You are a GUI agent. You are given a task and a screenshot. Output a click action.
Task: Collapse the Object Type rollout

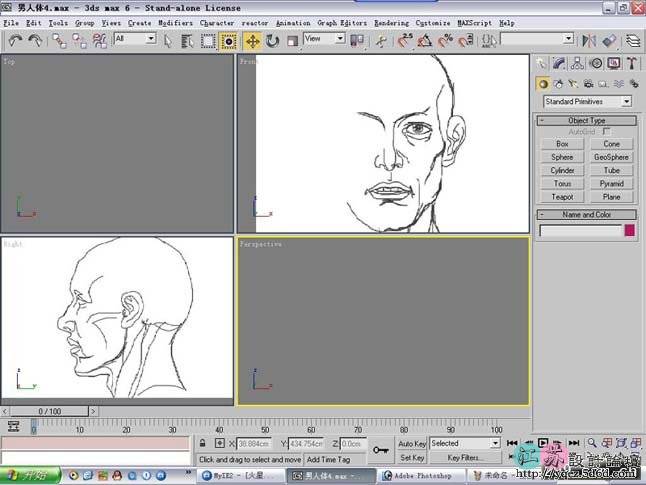[586, 120]
